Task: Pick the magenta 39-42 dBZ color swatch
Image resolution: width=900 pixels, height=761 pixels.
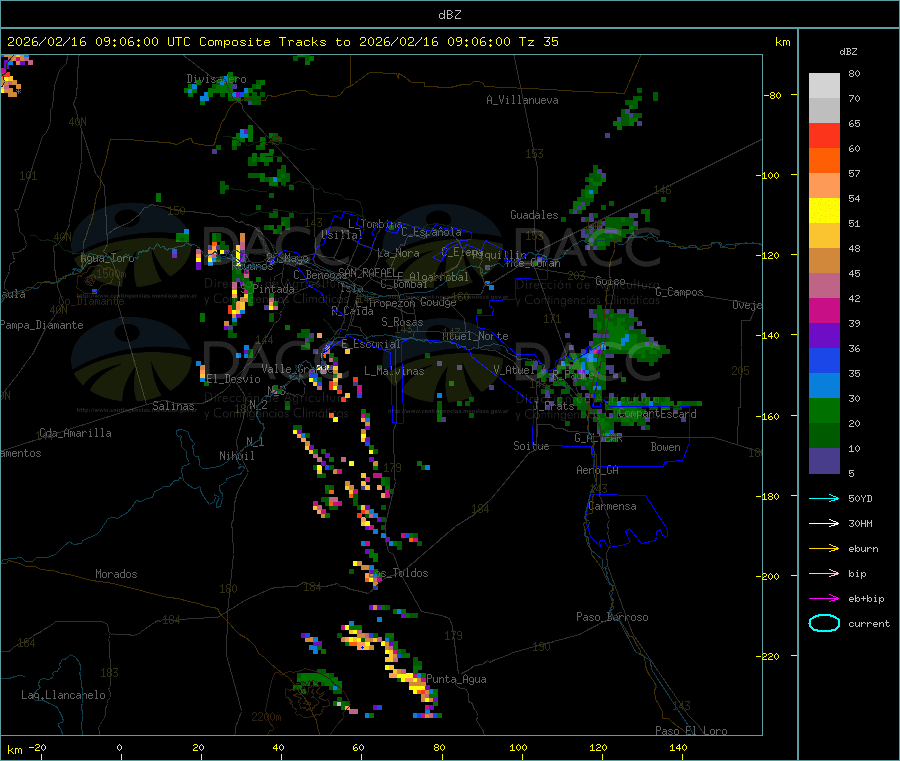Action: click(824, 310)
